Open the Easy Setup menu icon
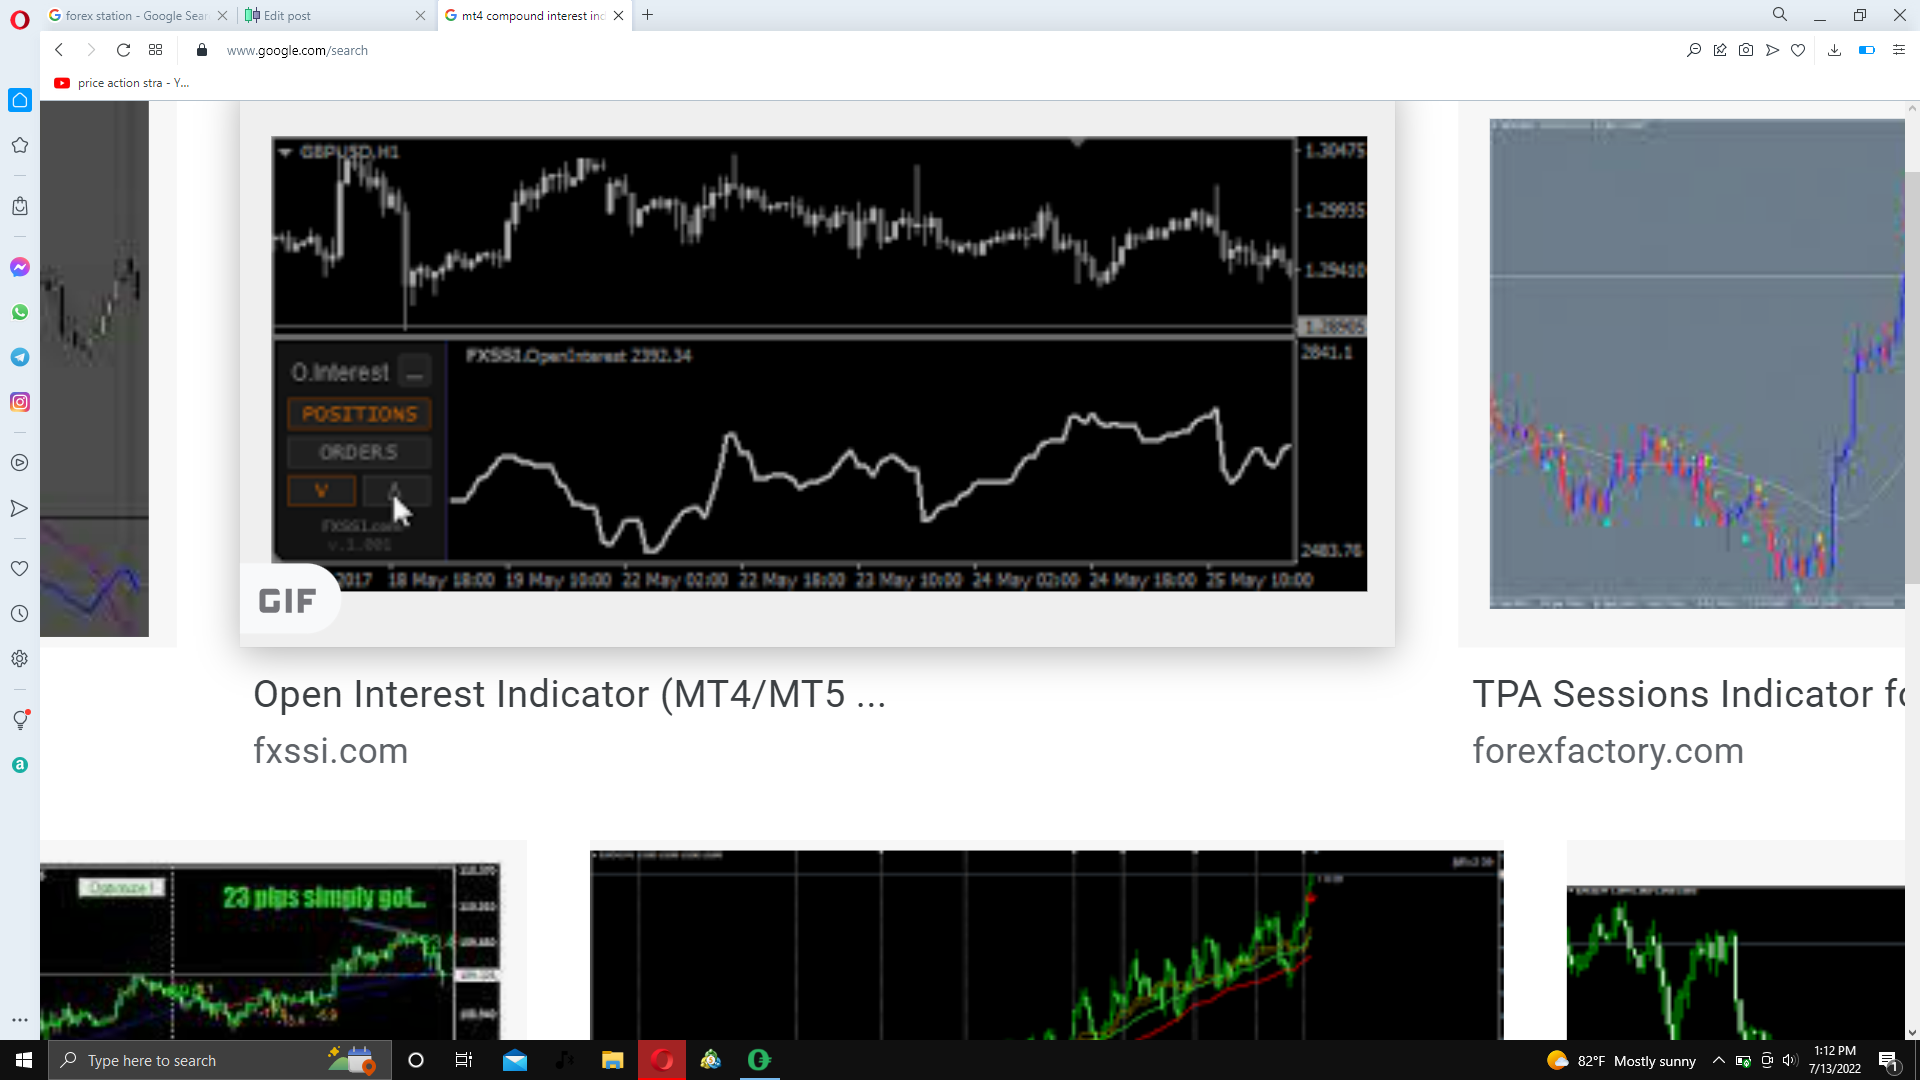Screen dimensions: 1920x1080 click(x=1899, y=50)
